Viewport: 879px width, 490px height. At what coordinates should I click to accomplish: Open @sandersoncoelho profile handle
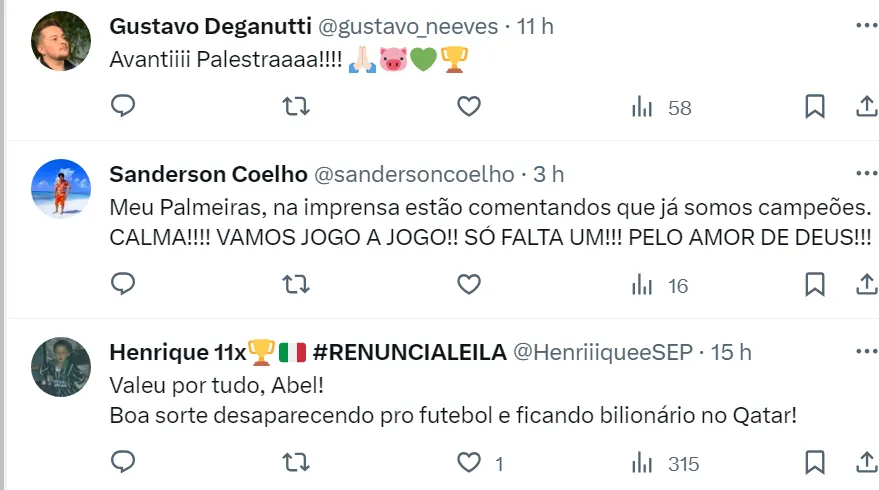click(x=414, y=174)
